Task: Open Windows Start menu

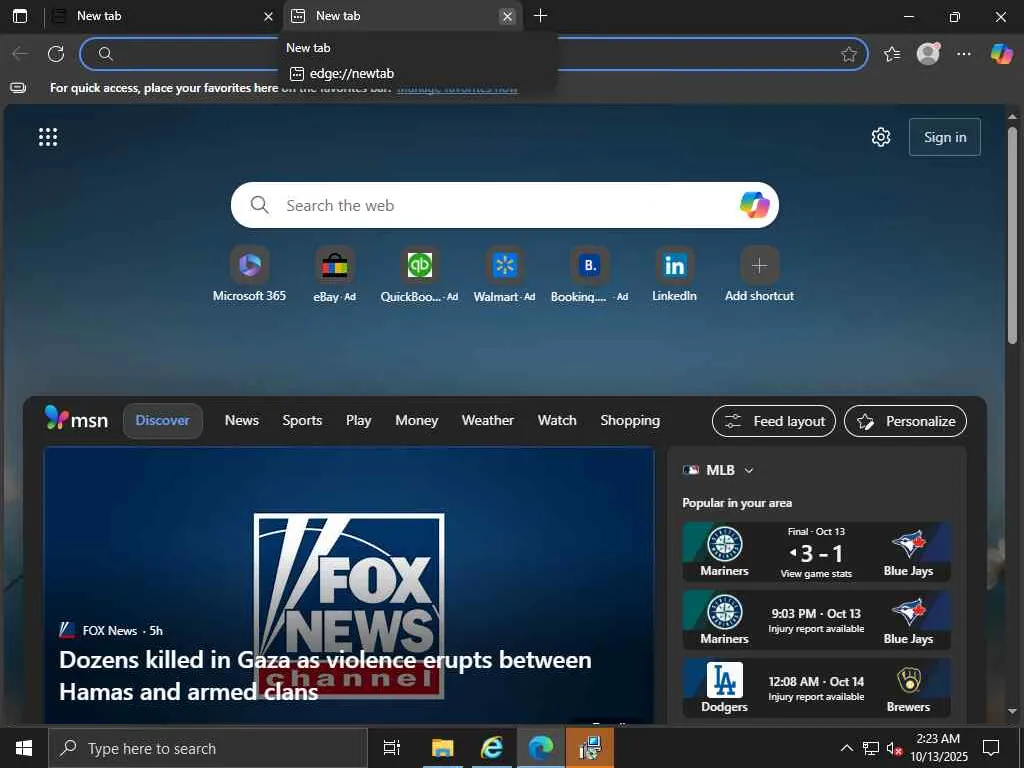Action: (24, 748)
